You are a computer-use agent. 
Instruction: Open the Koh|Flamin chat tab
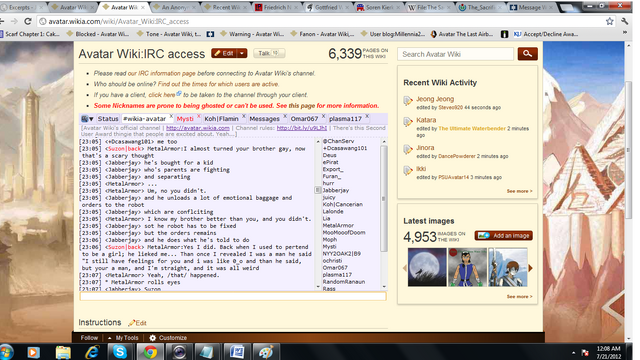point(221,119)
